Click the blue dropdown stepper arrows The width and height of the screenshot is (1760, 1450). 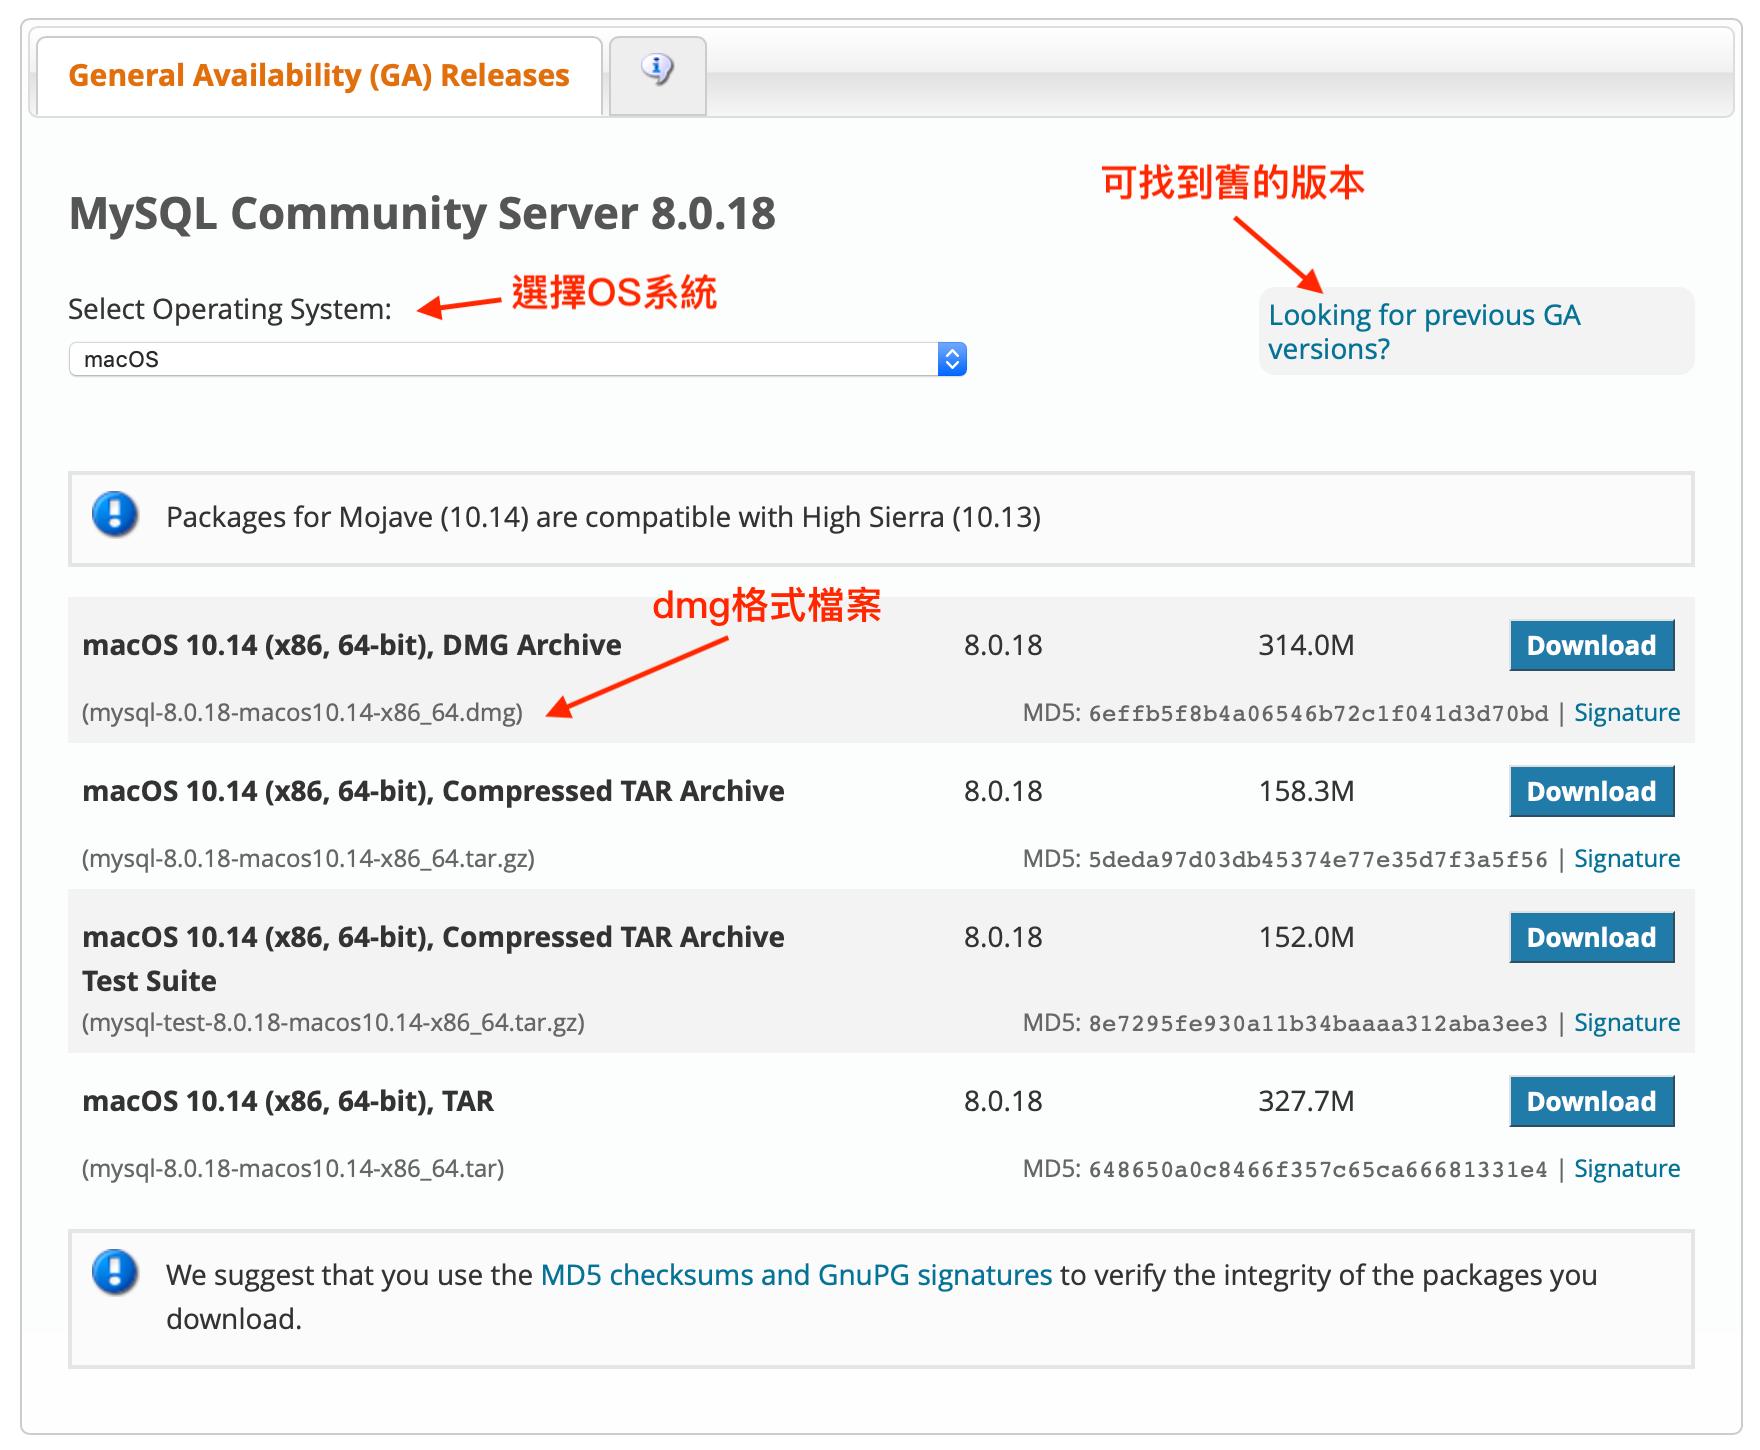pyautogui.click(x=952, y=359)
